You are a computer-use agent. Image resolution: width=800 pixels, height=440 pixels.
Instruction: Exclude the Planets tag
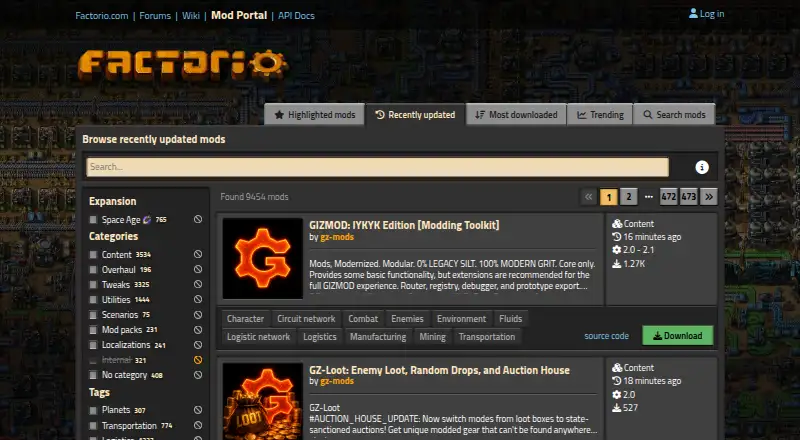[x=198, y=410]
